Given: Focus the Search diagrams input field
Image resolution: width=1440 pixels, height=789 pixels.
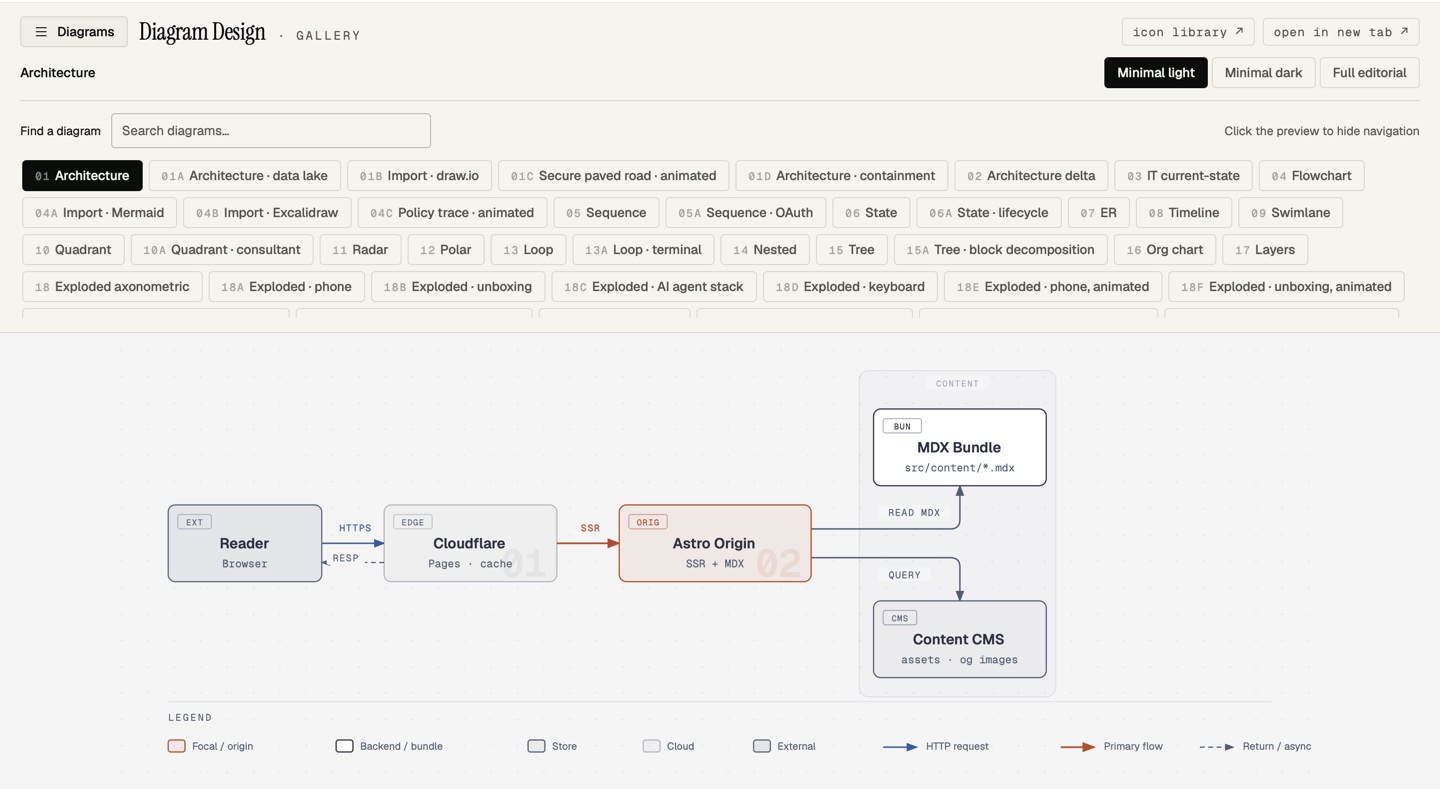Looking at the screenshot, I should click(271, 131).
